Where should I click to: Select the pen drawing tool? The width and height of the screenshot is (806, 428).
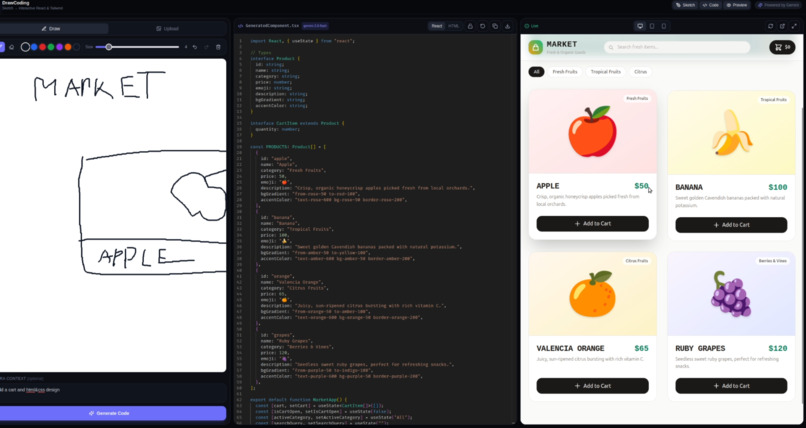pyautogui.click(x=2, y=47)
